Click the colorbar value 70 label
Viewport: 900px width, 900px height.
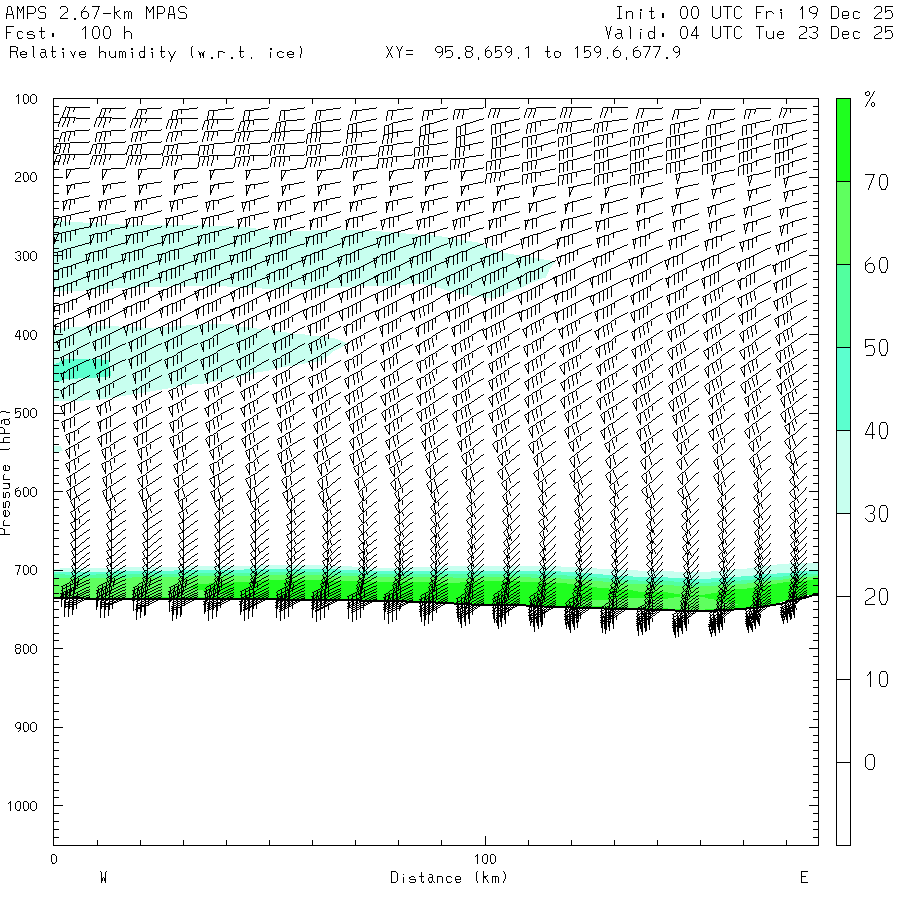[x=876, y=183]
